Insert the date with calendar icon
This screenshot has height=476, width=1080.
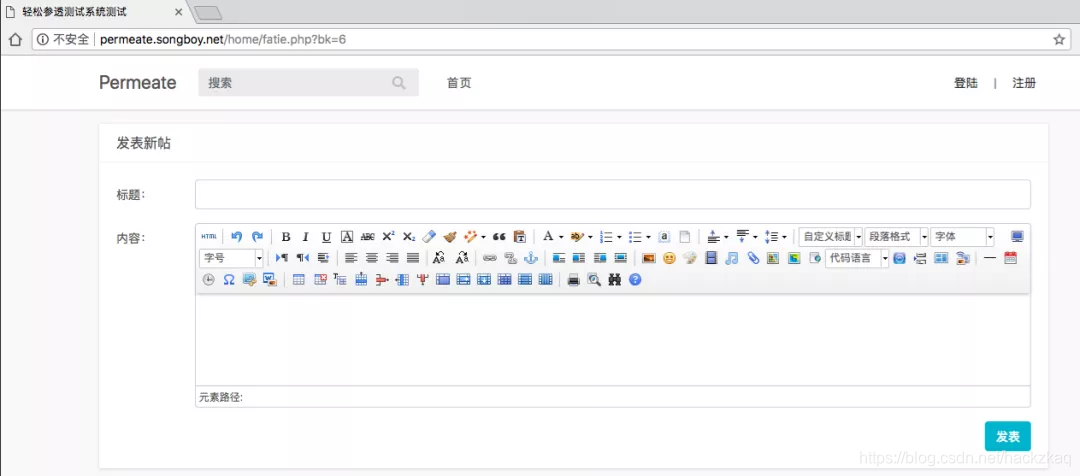pos(1010,258)
